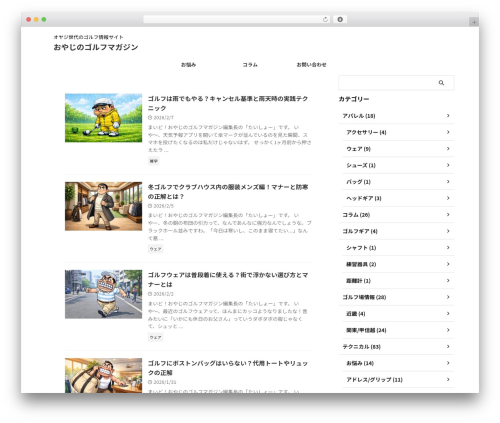The image size is (500, 423).
Task: Click ウェア tag under winter clubhouse article
Action: (x=155, y=249)
